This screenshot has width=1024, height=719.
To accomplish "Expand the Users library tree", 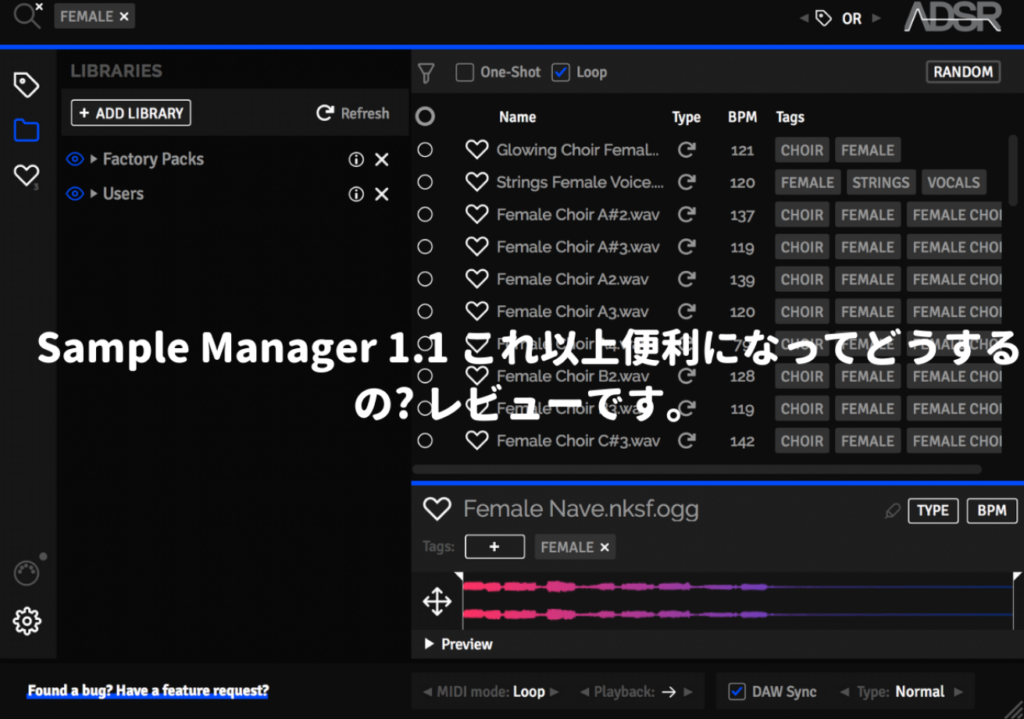I will coord(93,194).
